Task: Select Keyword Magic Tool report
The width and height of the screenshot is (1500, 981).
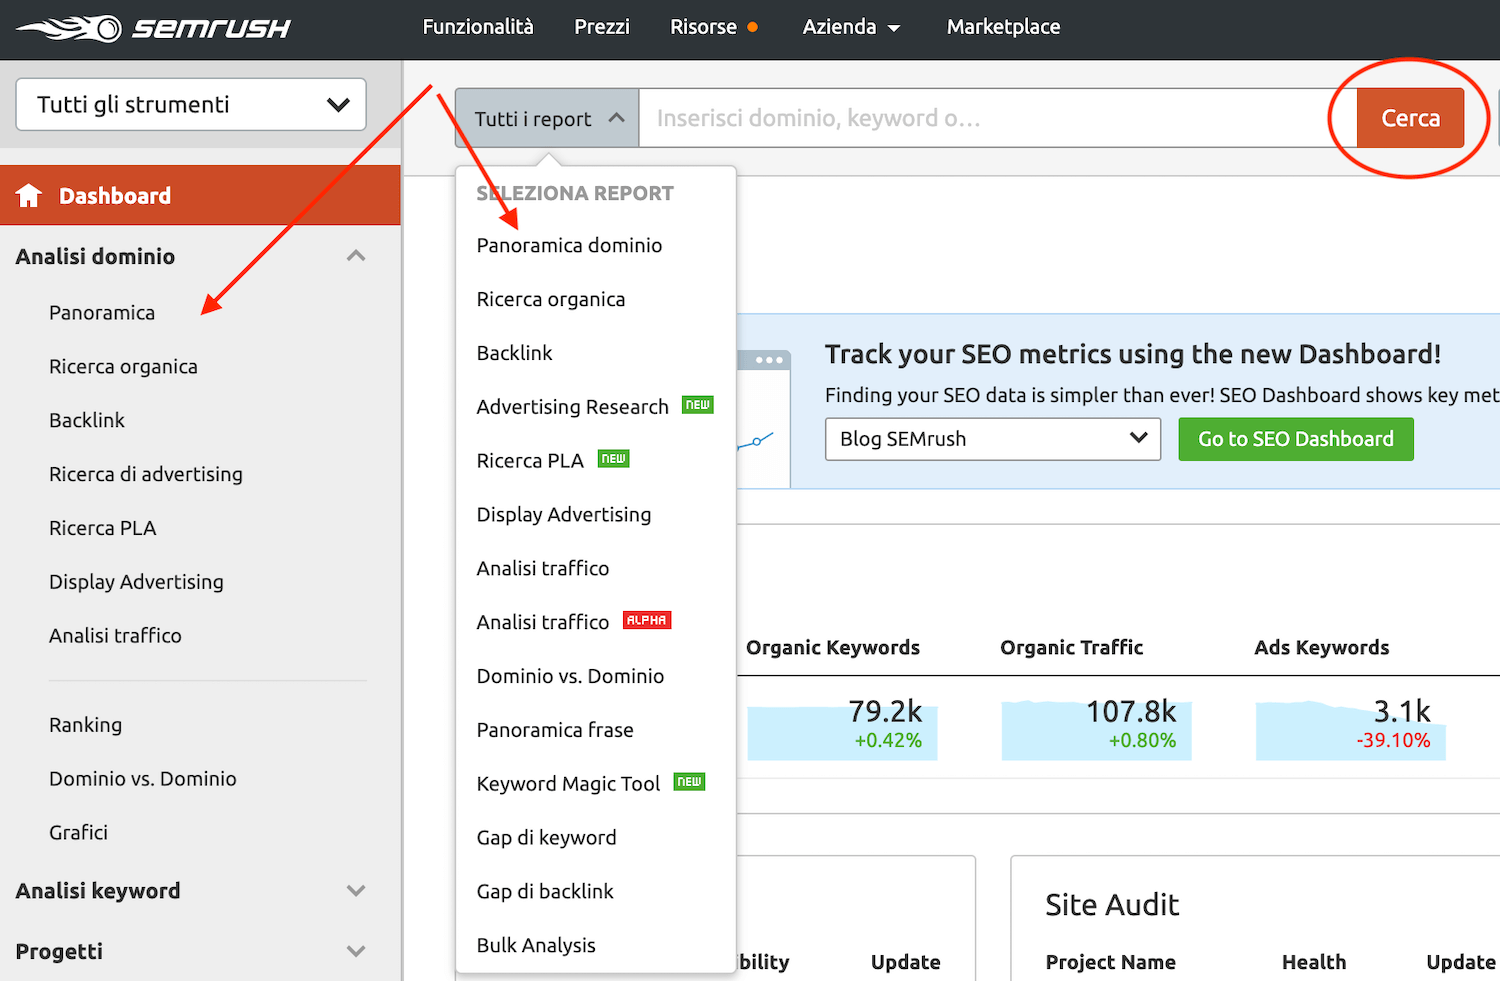Action: click(x=568, y=784)
